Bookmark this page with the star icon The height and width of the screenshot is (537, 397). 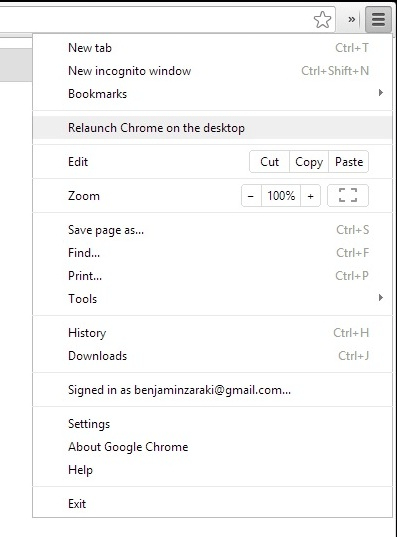click(322, 20)
